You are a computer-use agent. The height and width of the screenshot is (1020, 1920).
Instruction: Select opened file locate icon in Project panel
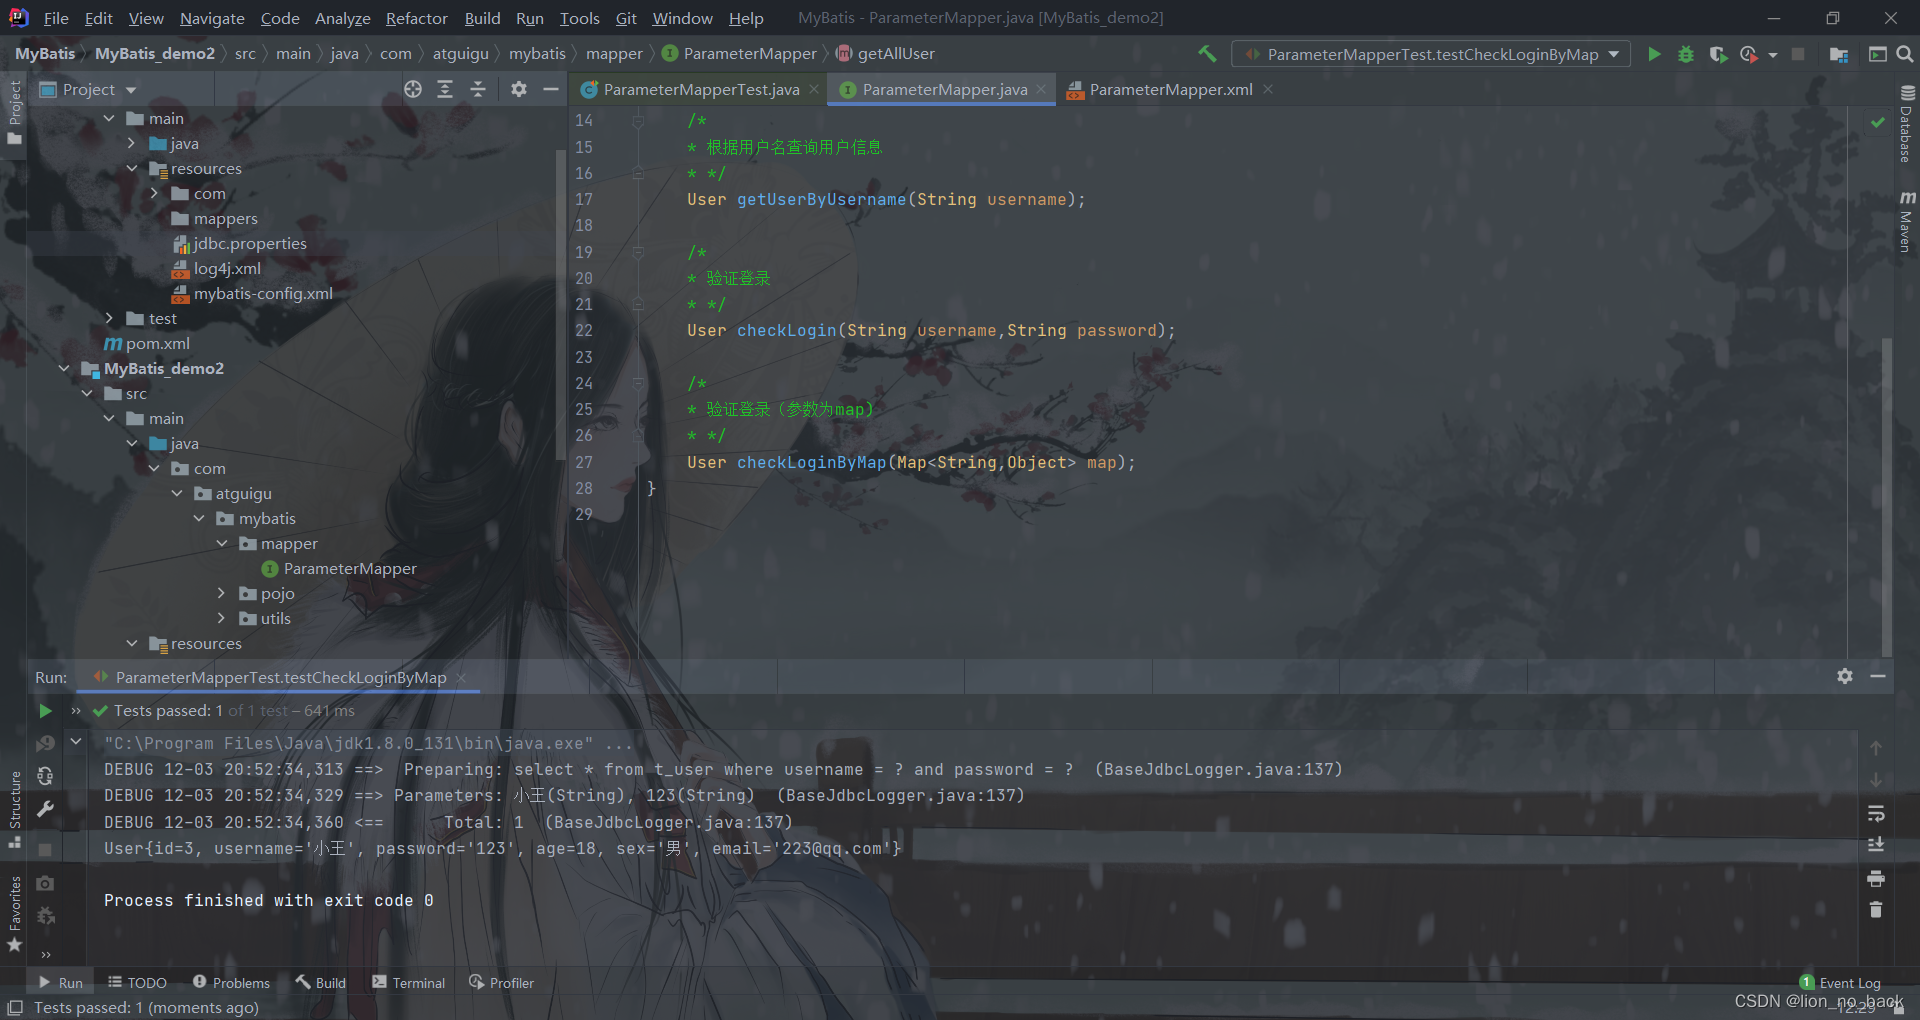[x=413, y=89]
